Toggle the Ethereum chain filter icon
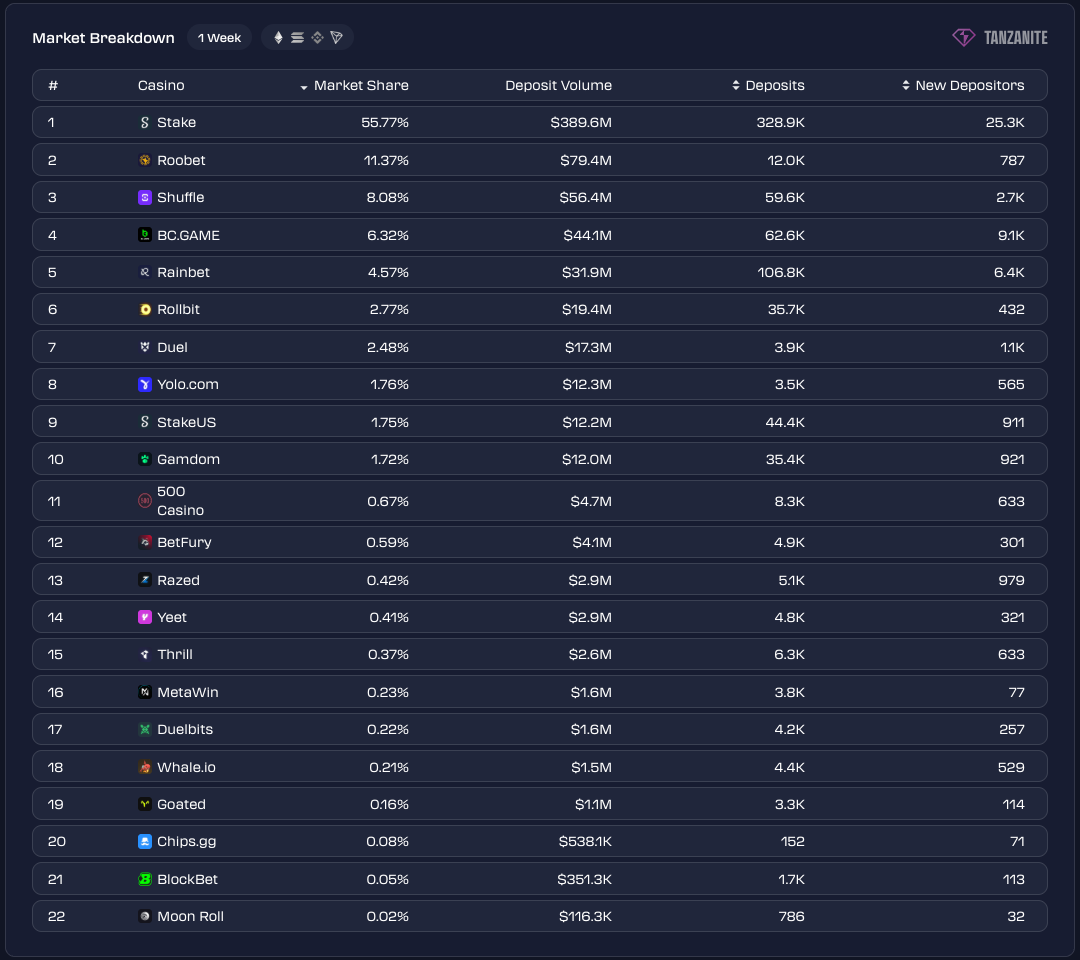Image resolution: width=1080 pixels, height=960 pixels. pos(279,38)
